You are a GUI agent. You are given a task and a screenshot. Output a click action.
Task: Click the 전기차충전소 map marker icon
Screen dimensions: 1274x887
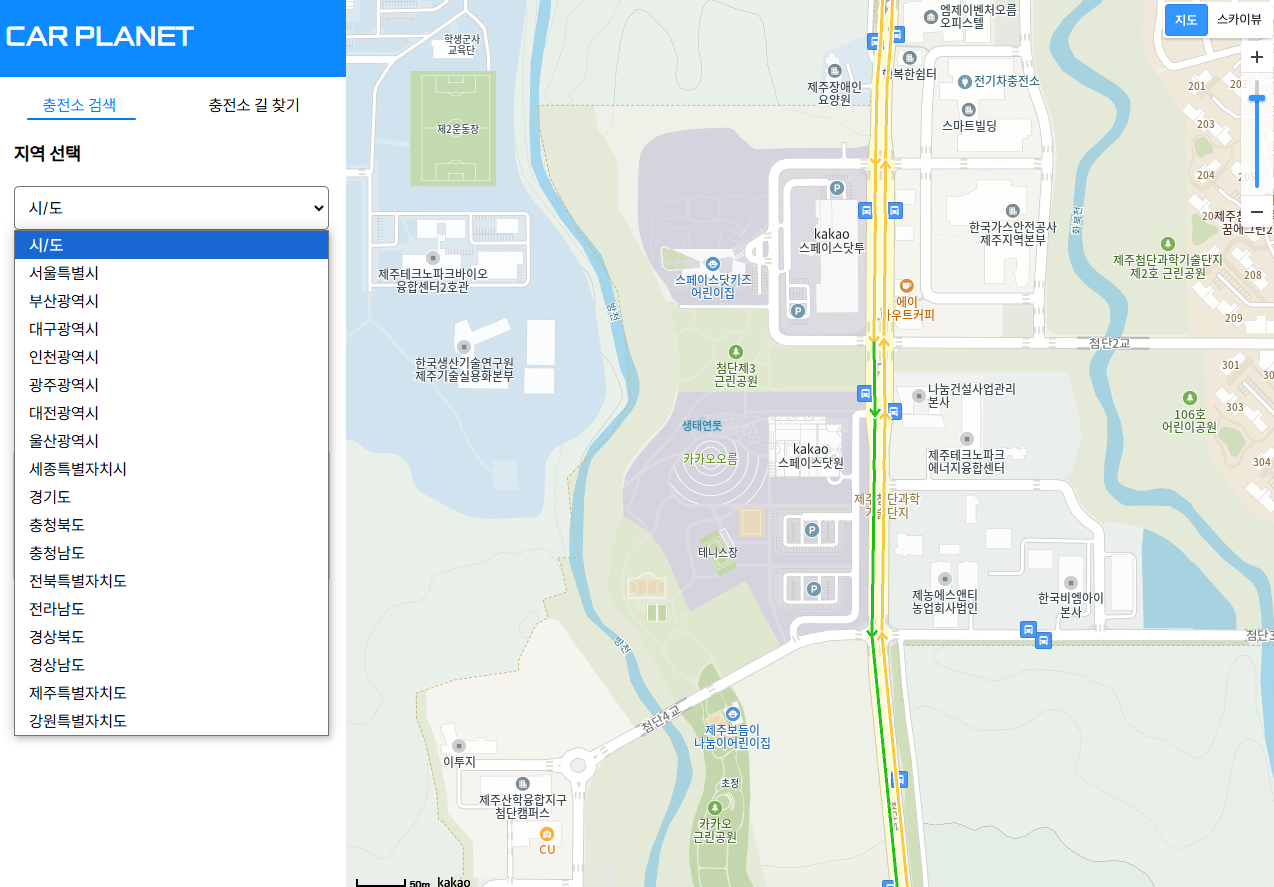coord(965,81)
